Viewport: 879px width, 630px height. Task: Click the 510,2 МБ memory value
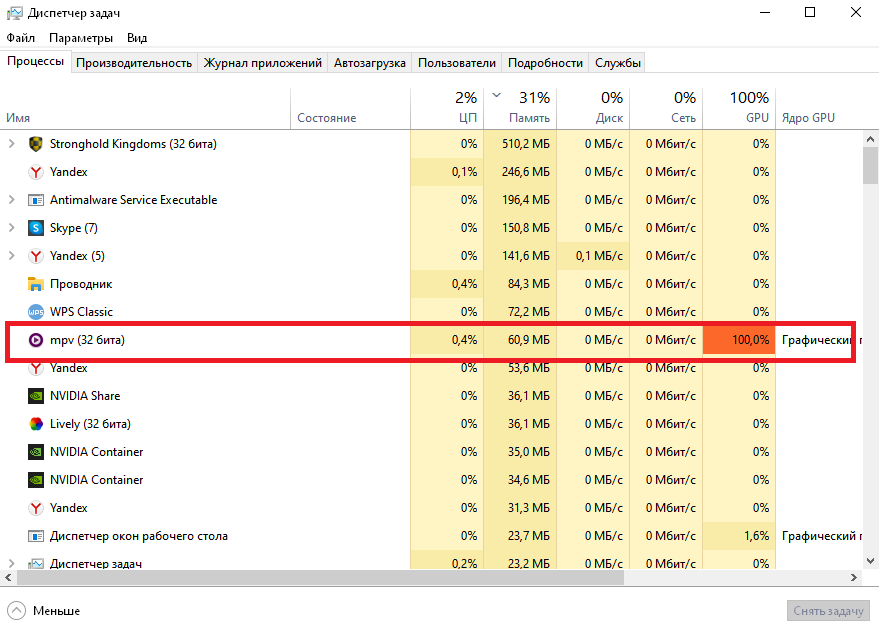pos(525,144)
